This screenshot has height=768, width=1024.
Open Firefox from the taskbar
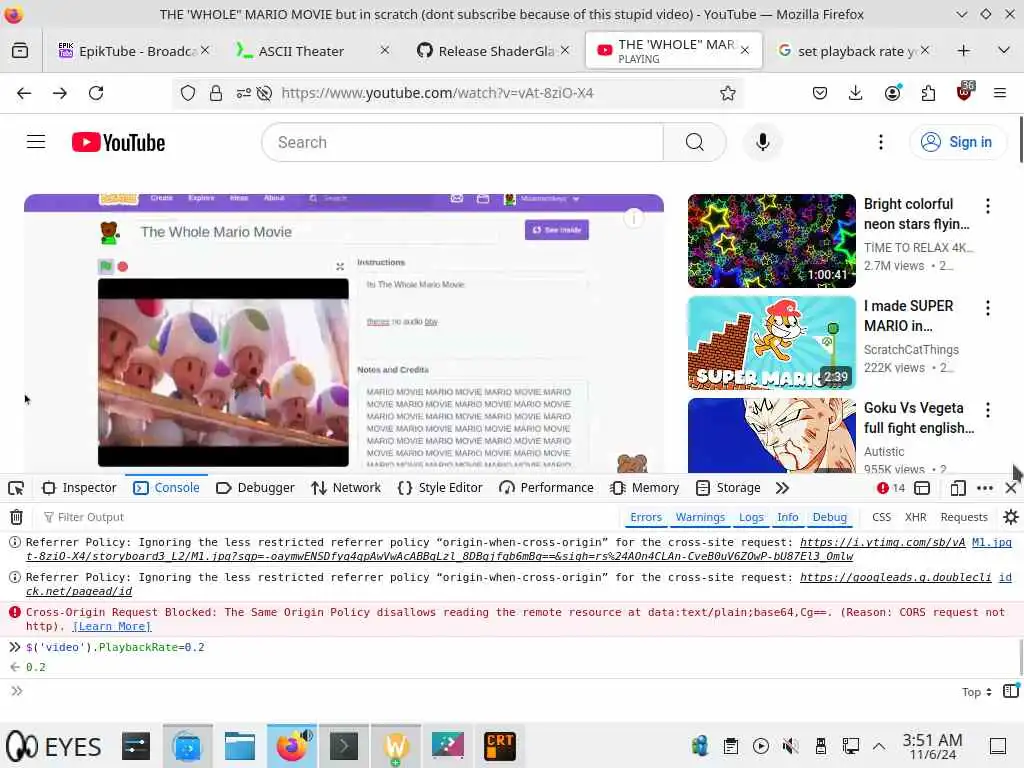click(x=291, y=746)
